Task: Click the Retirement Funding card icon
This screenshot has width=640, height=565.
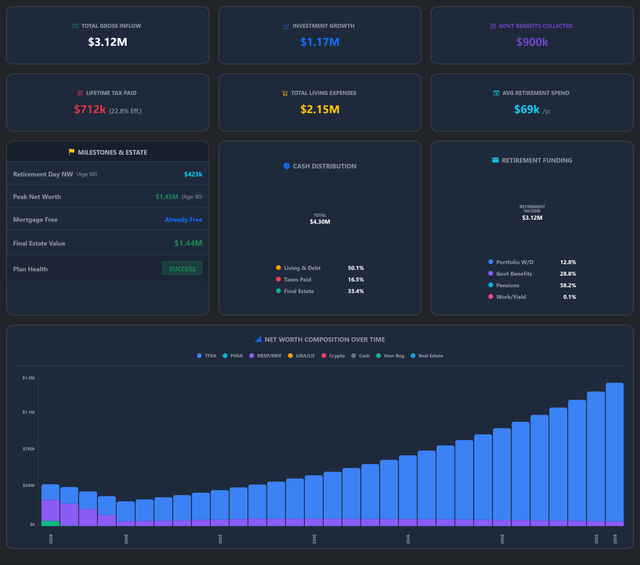Action: (x=496, y=160)
